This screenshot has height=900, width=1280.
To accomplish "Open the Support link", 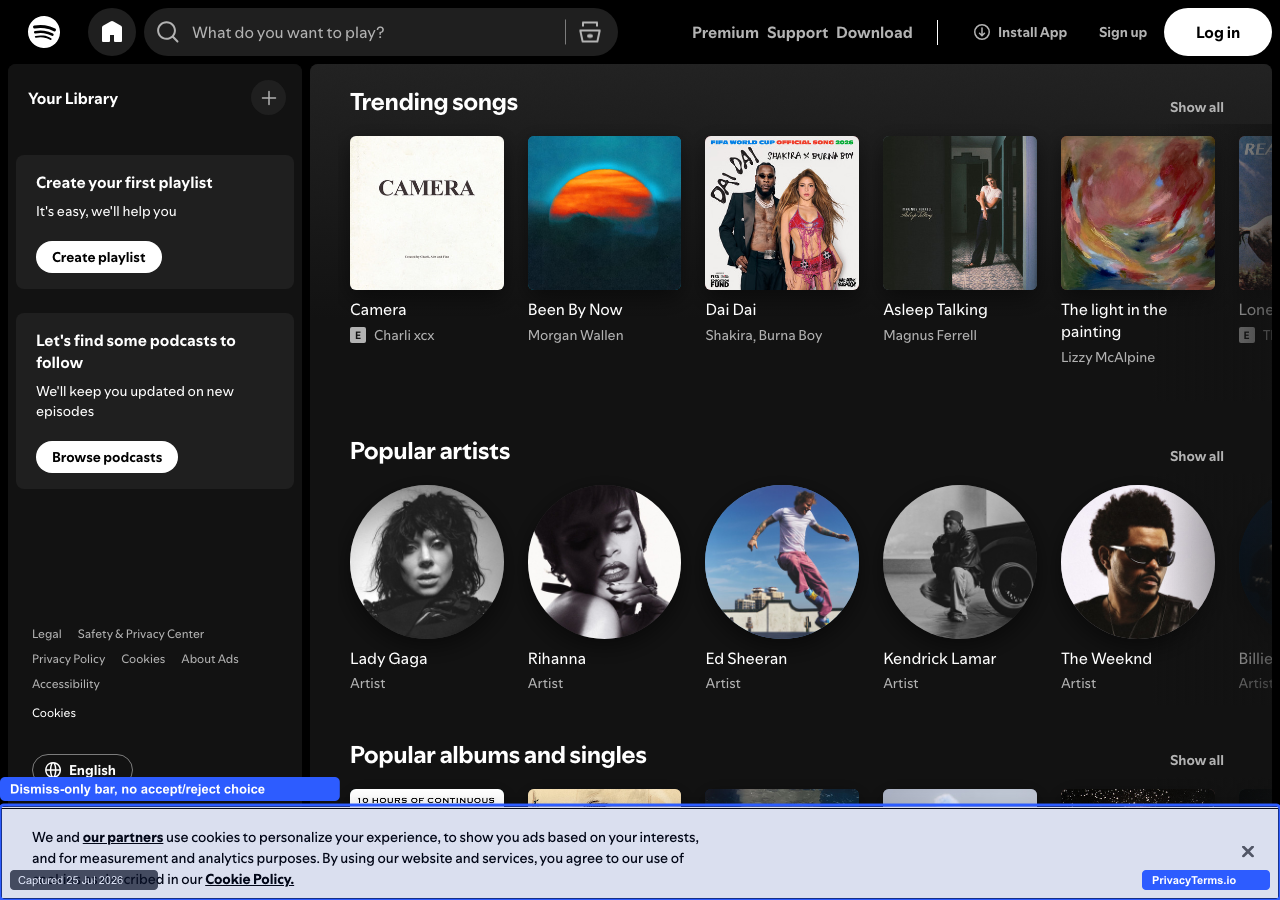I will coord(797,32).
